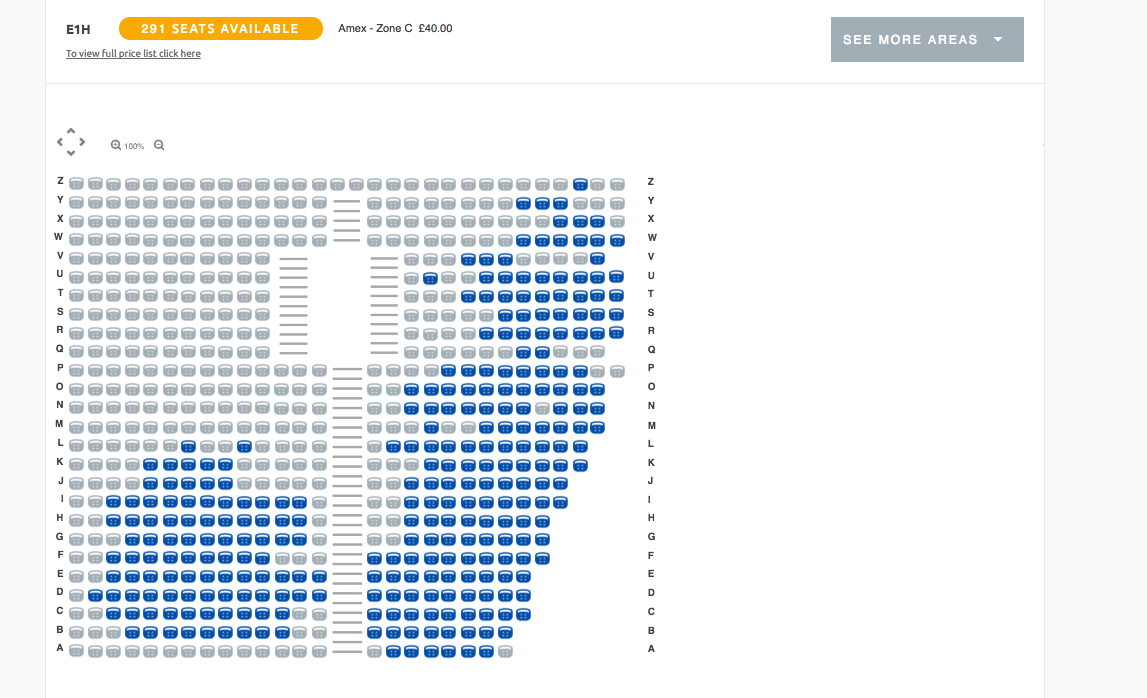Pan the seat map up
Screen dimensions: 1147x698
point(71,131)
